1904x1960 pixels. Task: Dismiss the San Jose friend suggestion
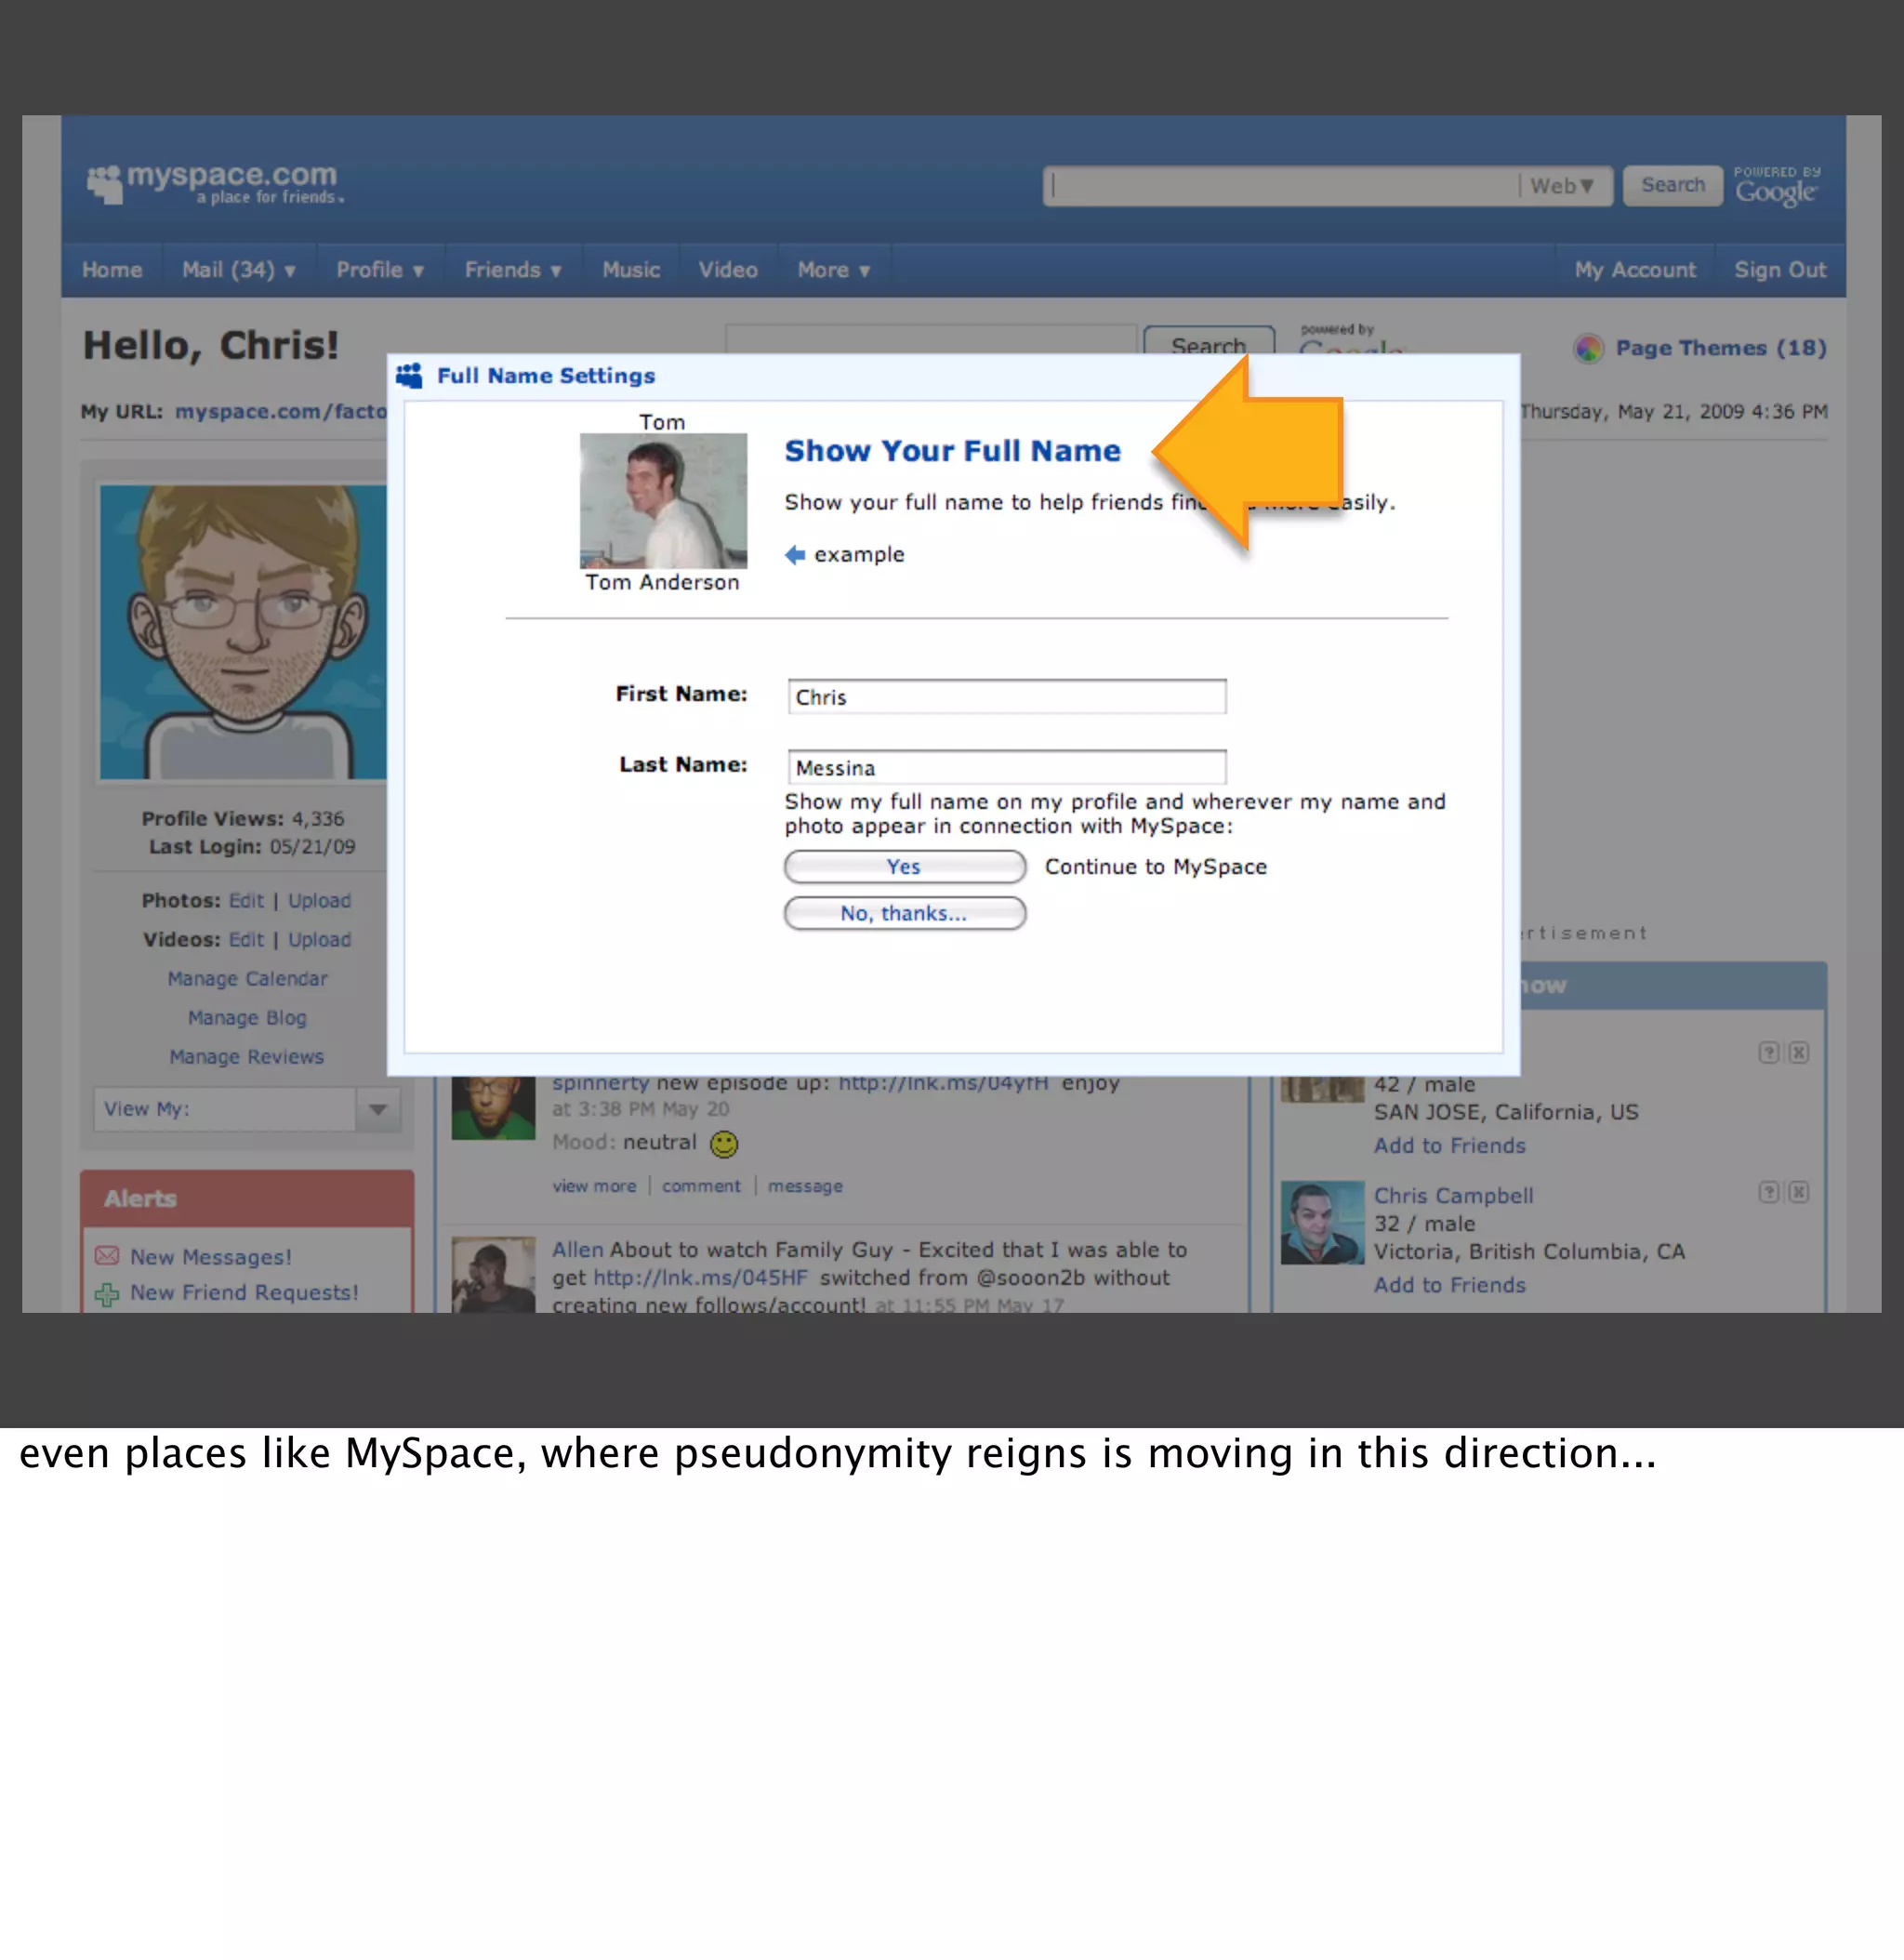click(1799, 1052)
